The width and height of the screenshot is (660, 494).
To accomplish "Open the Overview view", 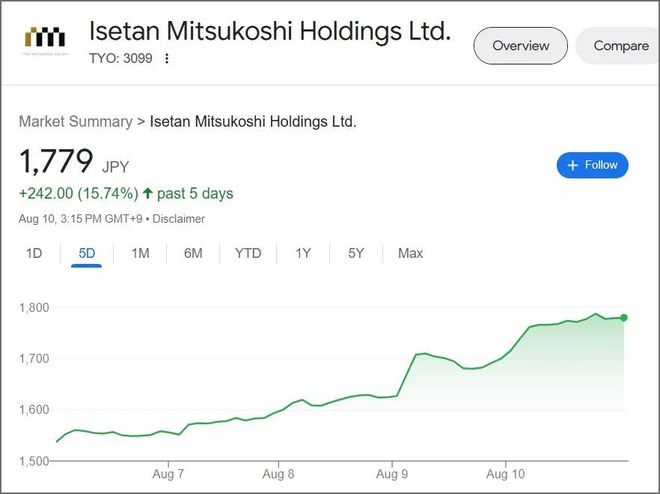I will click(521, 45).
